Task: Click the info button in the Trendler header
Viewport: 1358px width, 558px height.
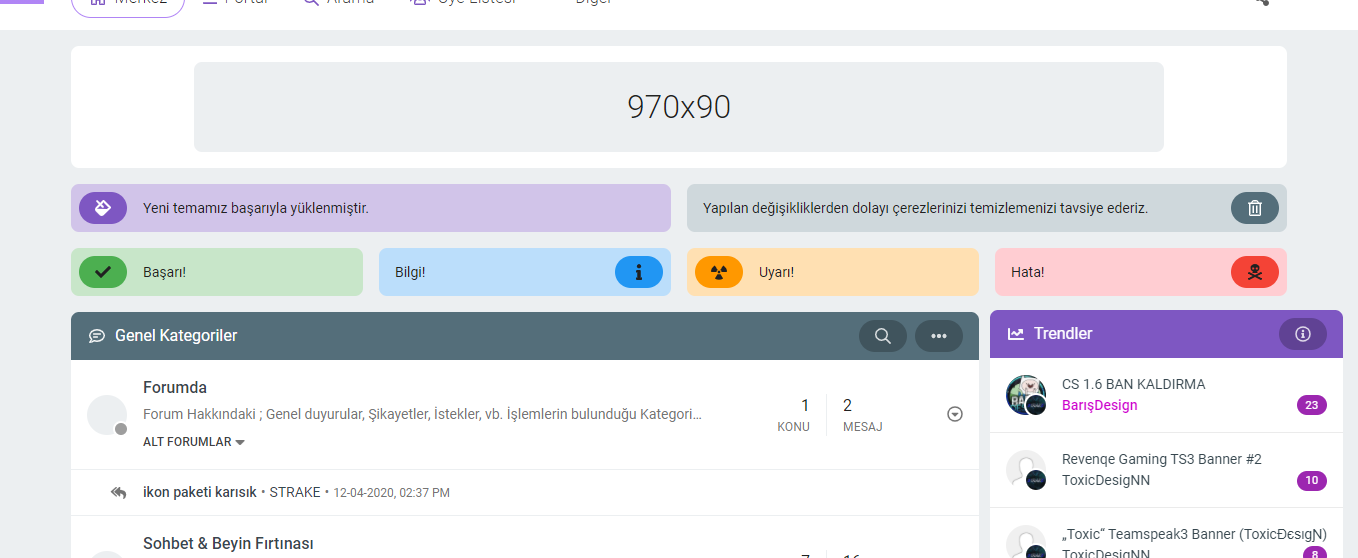Action: click(1303, 334)
